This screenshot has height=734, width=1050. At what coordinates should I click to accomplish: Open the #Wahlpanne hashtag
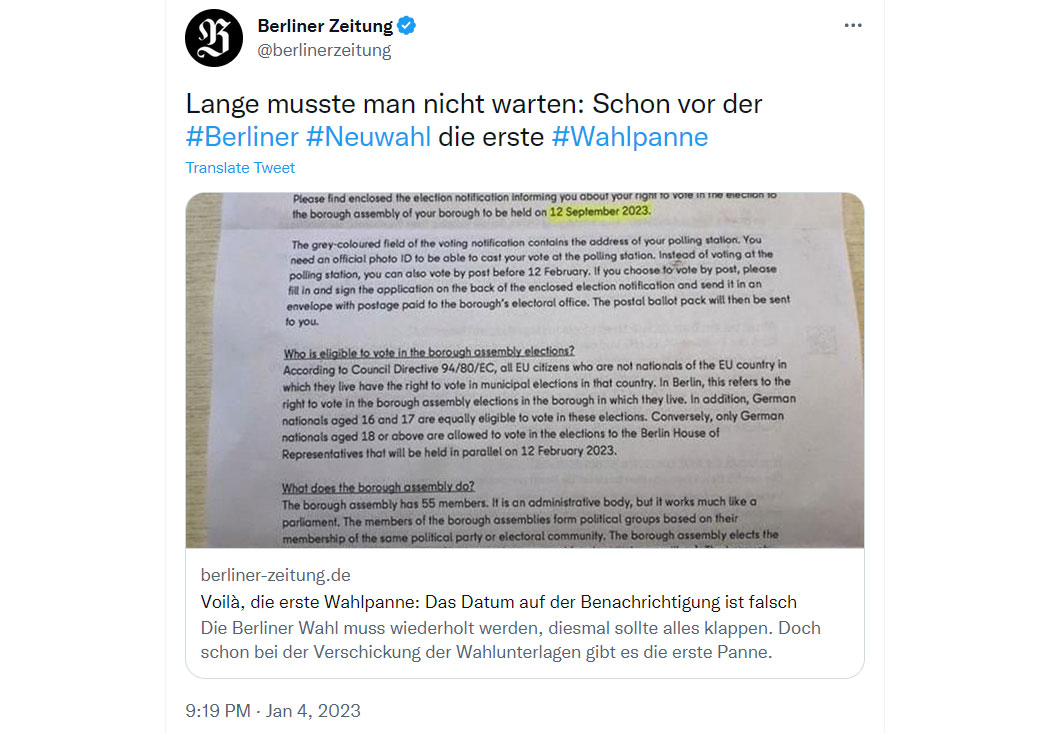point(630,137)
